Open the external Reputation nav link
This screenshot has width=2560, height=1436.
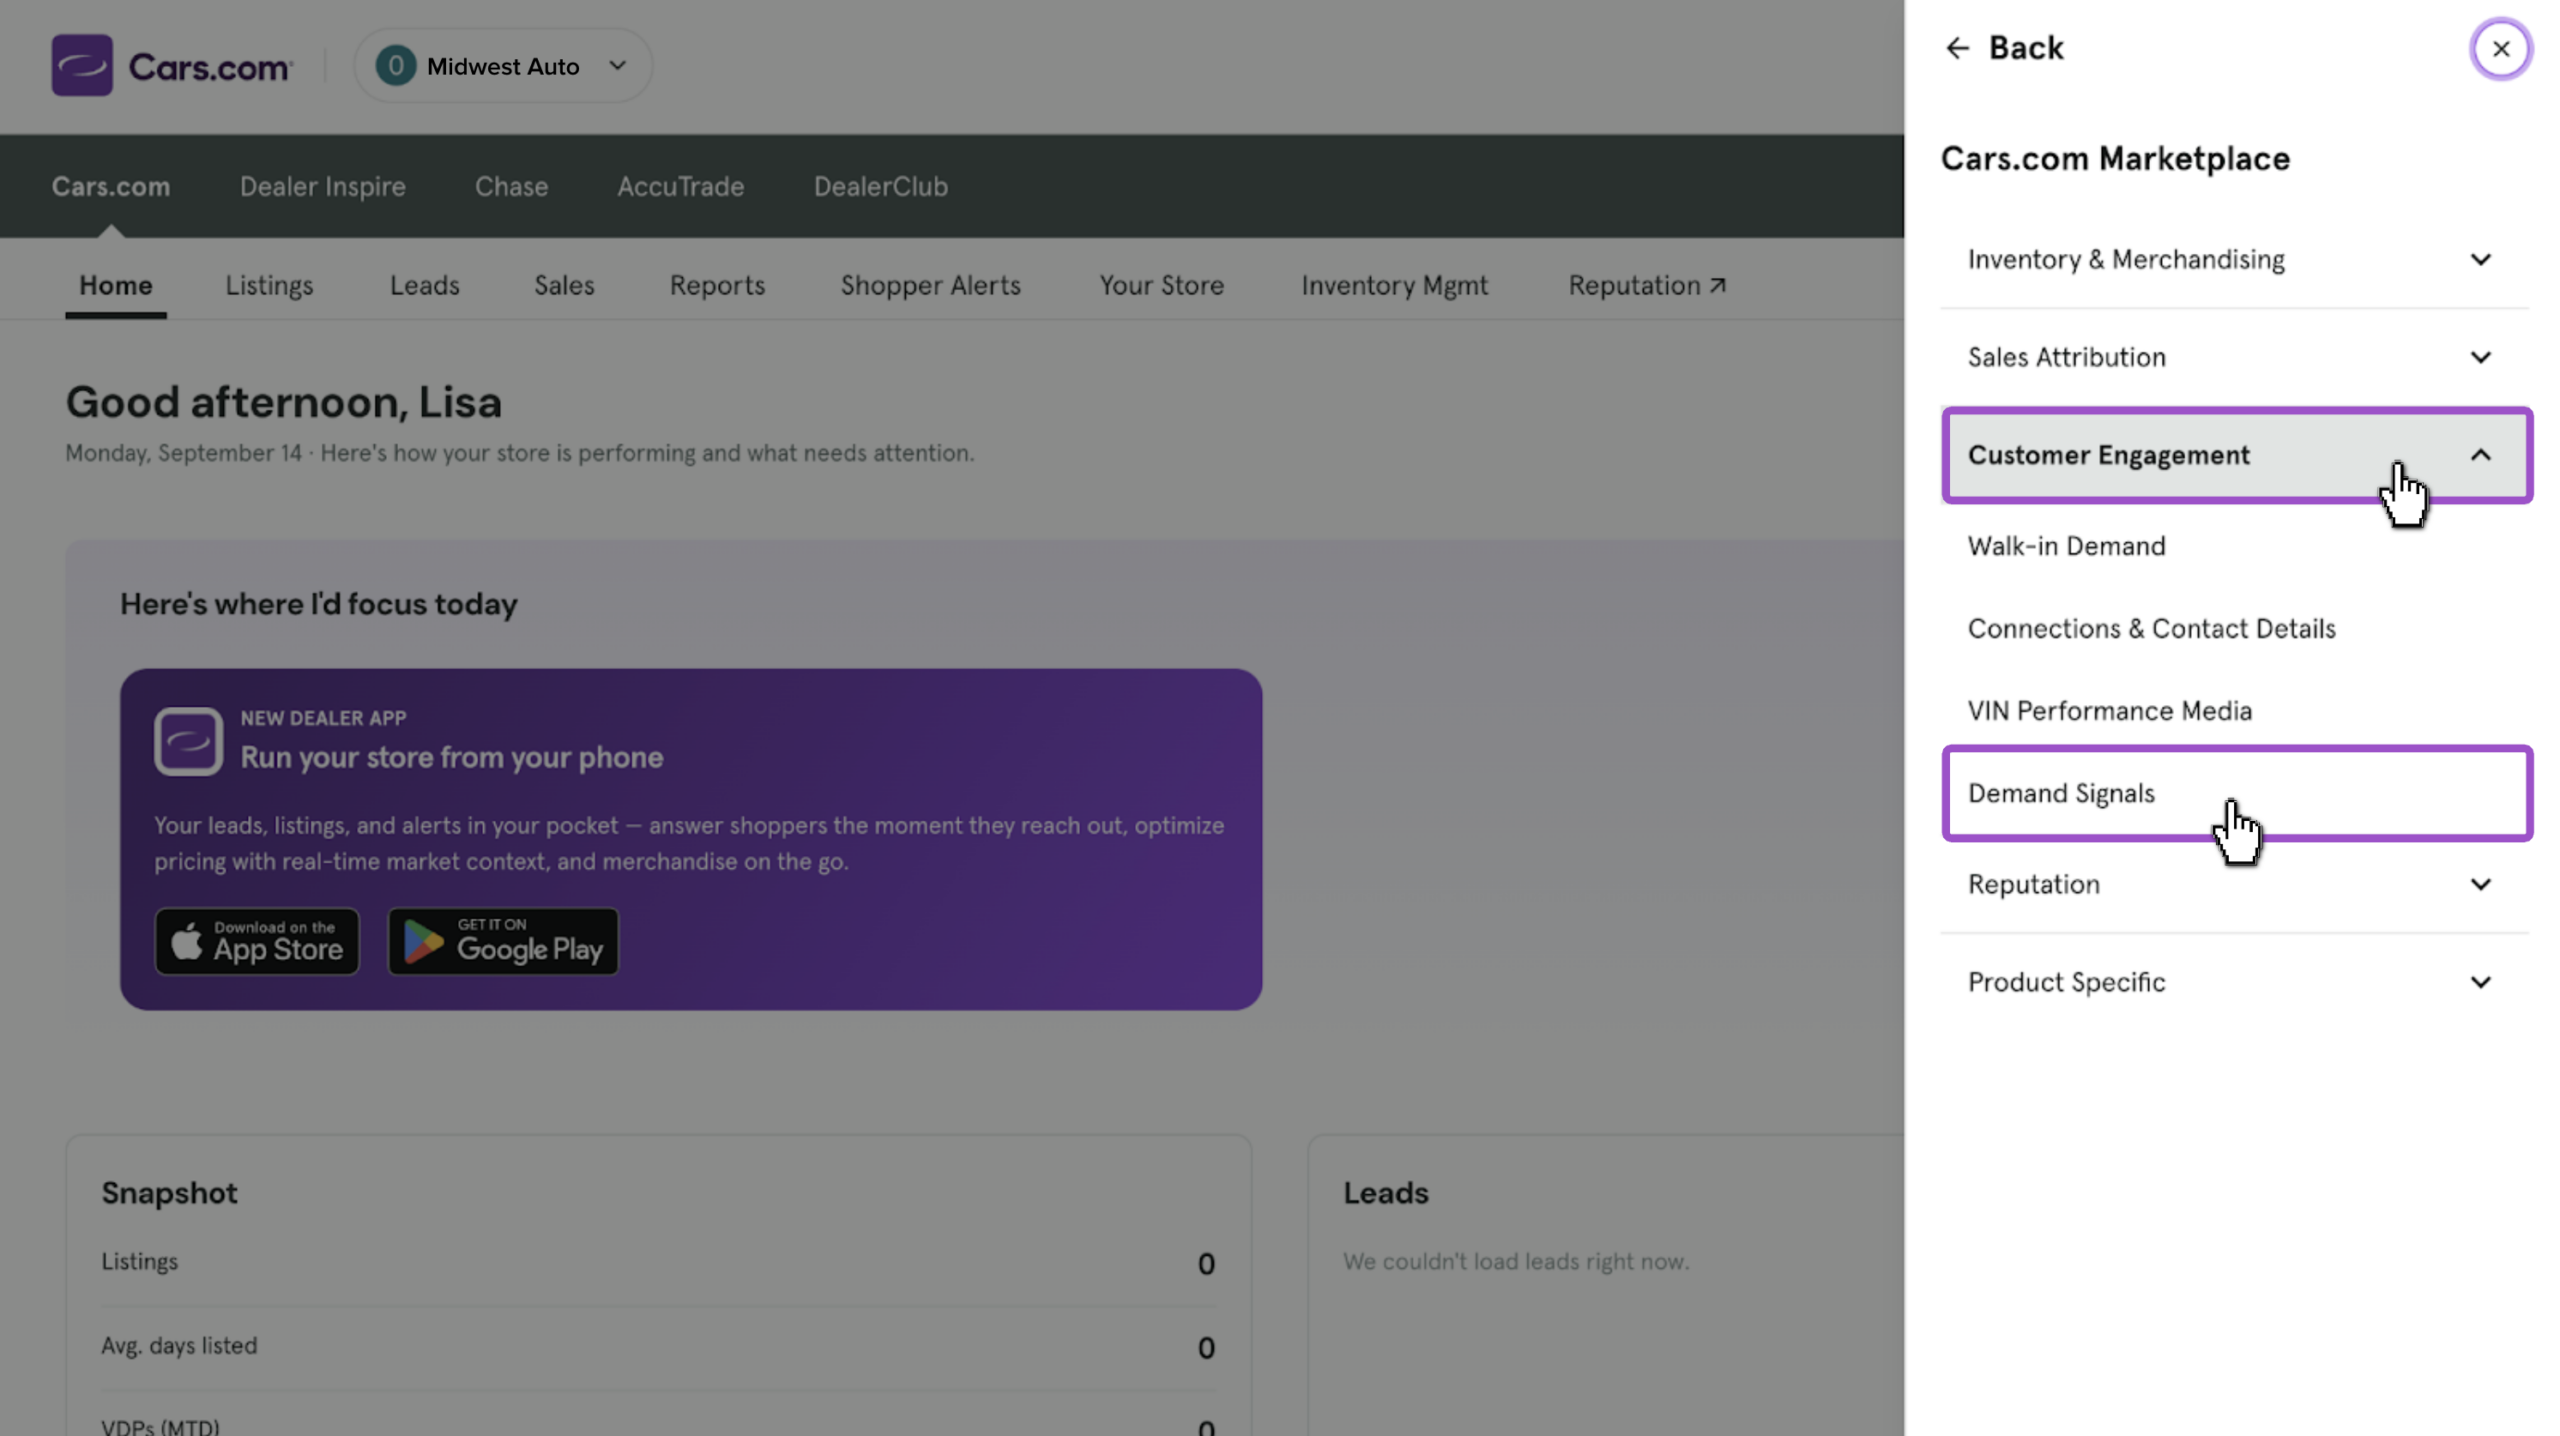click(x=1646, y=286)
